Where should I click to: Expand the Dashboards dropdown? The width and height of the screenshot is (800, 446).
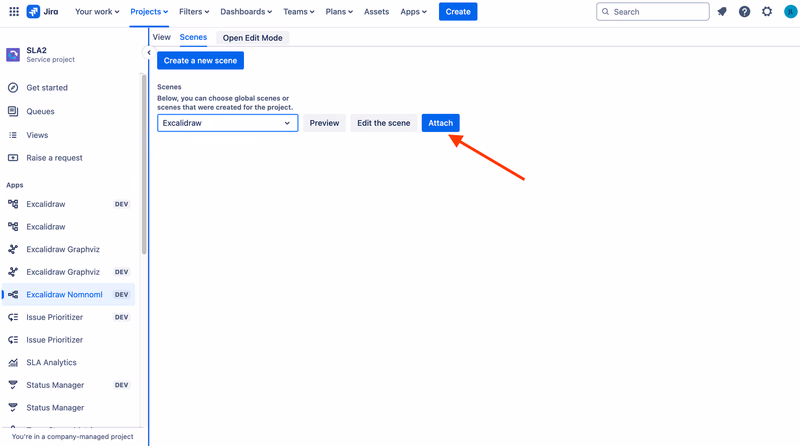pyautogui.click(x=246, y=11)
